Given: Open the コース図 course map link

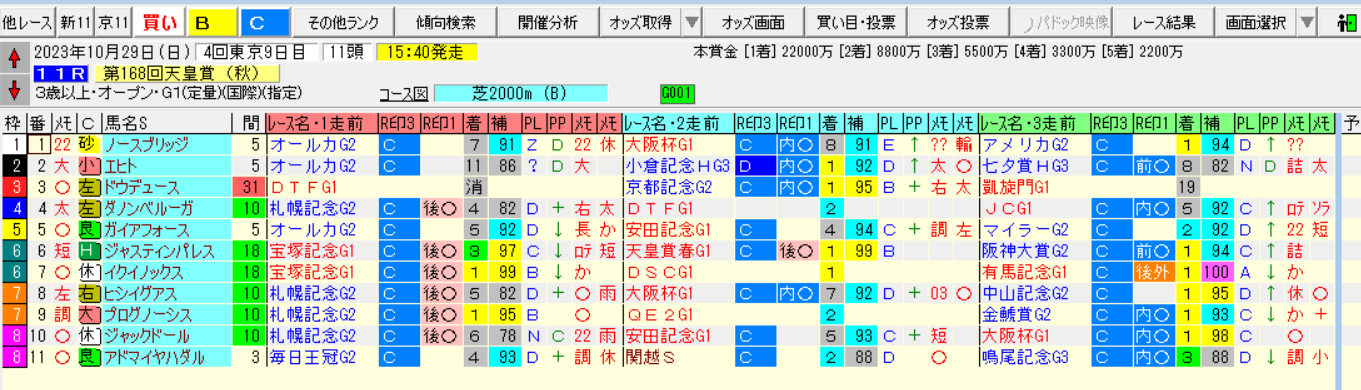Looking at the screenshot, I should [x=404, y=94].
